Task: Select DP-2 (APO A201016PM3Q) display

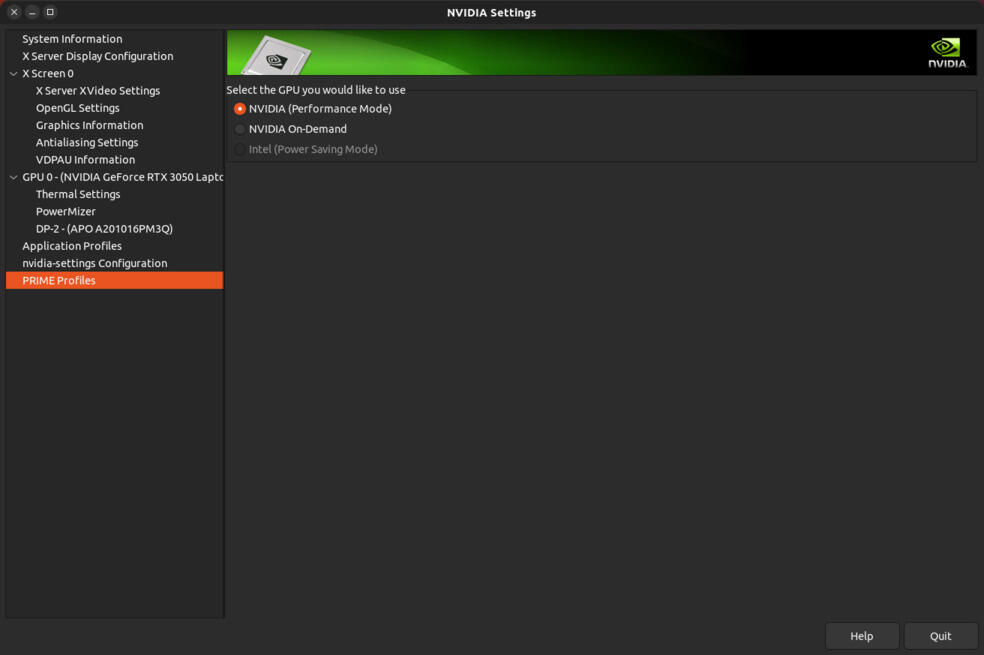Action: (104, 229)
